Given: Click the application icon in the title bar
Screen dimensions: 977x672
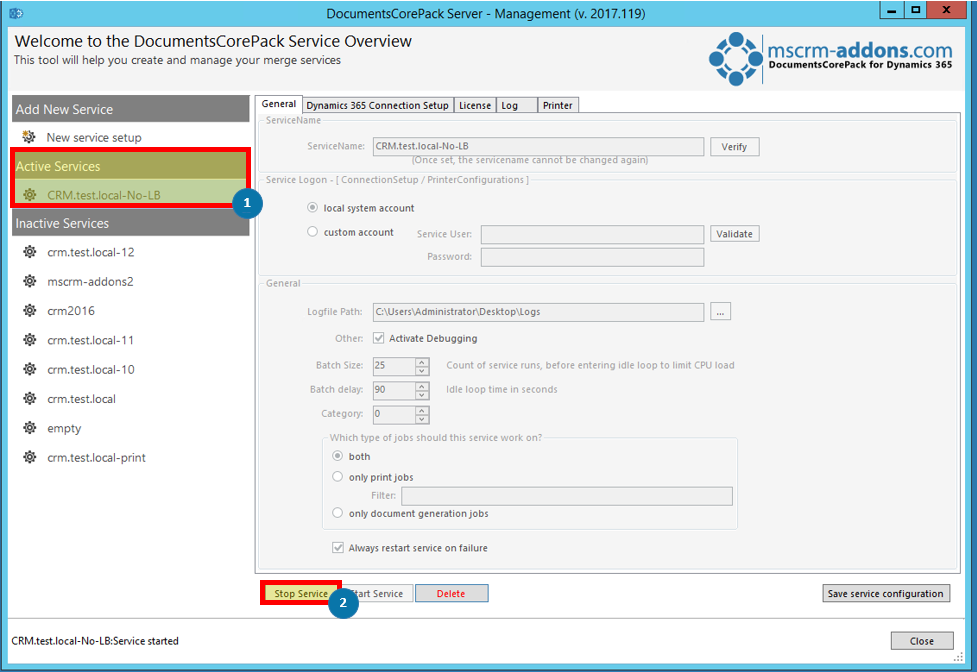Looking at the screenshot, I should click(x=16, y=13).
